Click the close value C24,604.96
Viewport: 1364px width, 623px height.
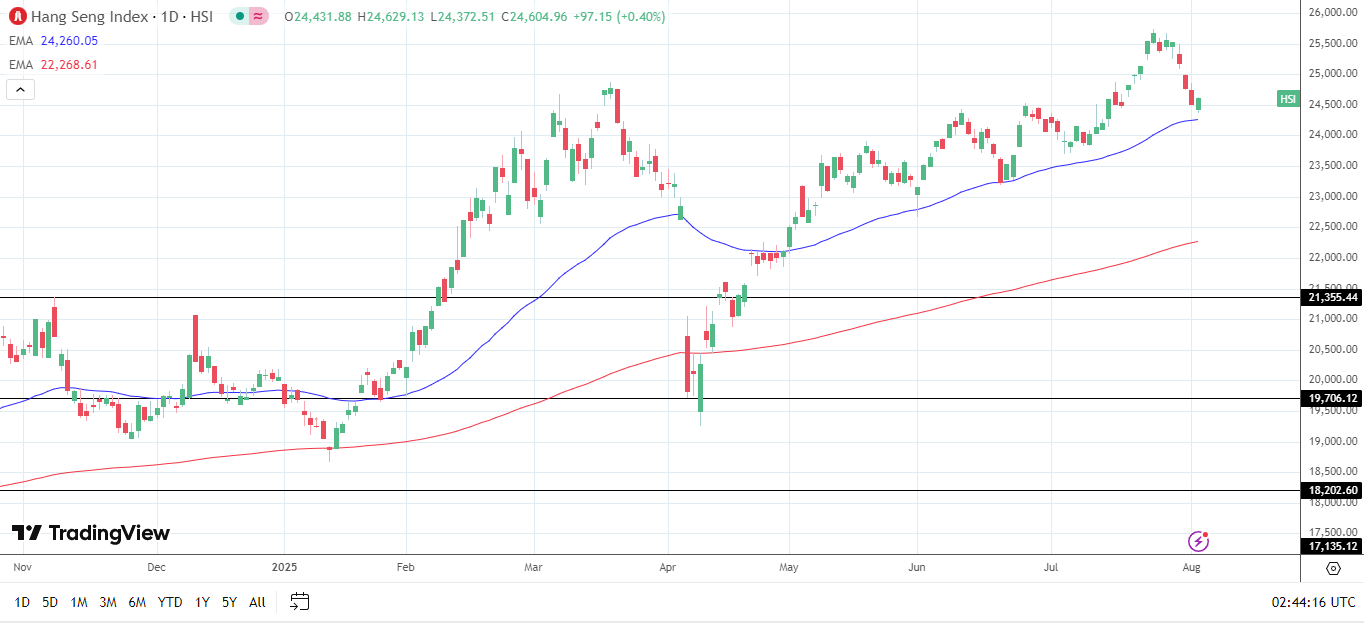pos(534,17)
